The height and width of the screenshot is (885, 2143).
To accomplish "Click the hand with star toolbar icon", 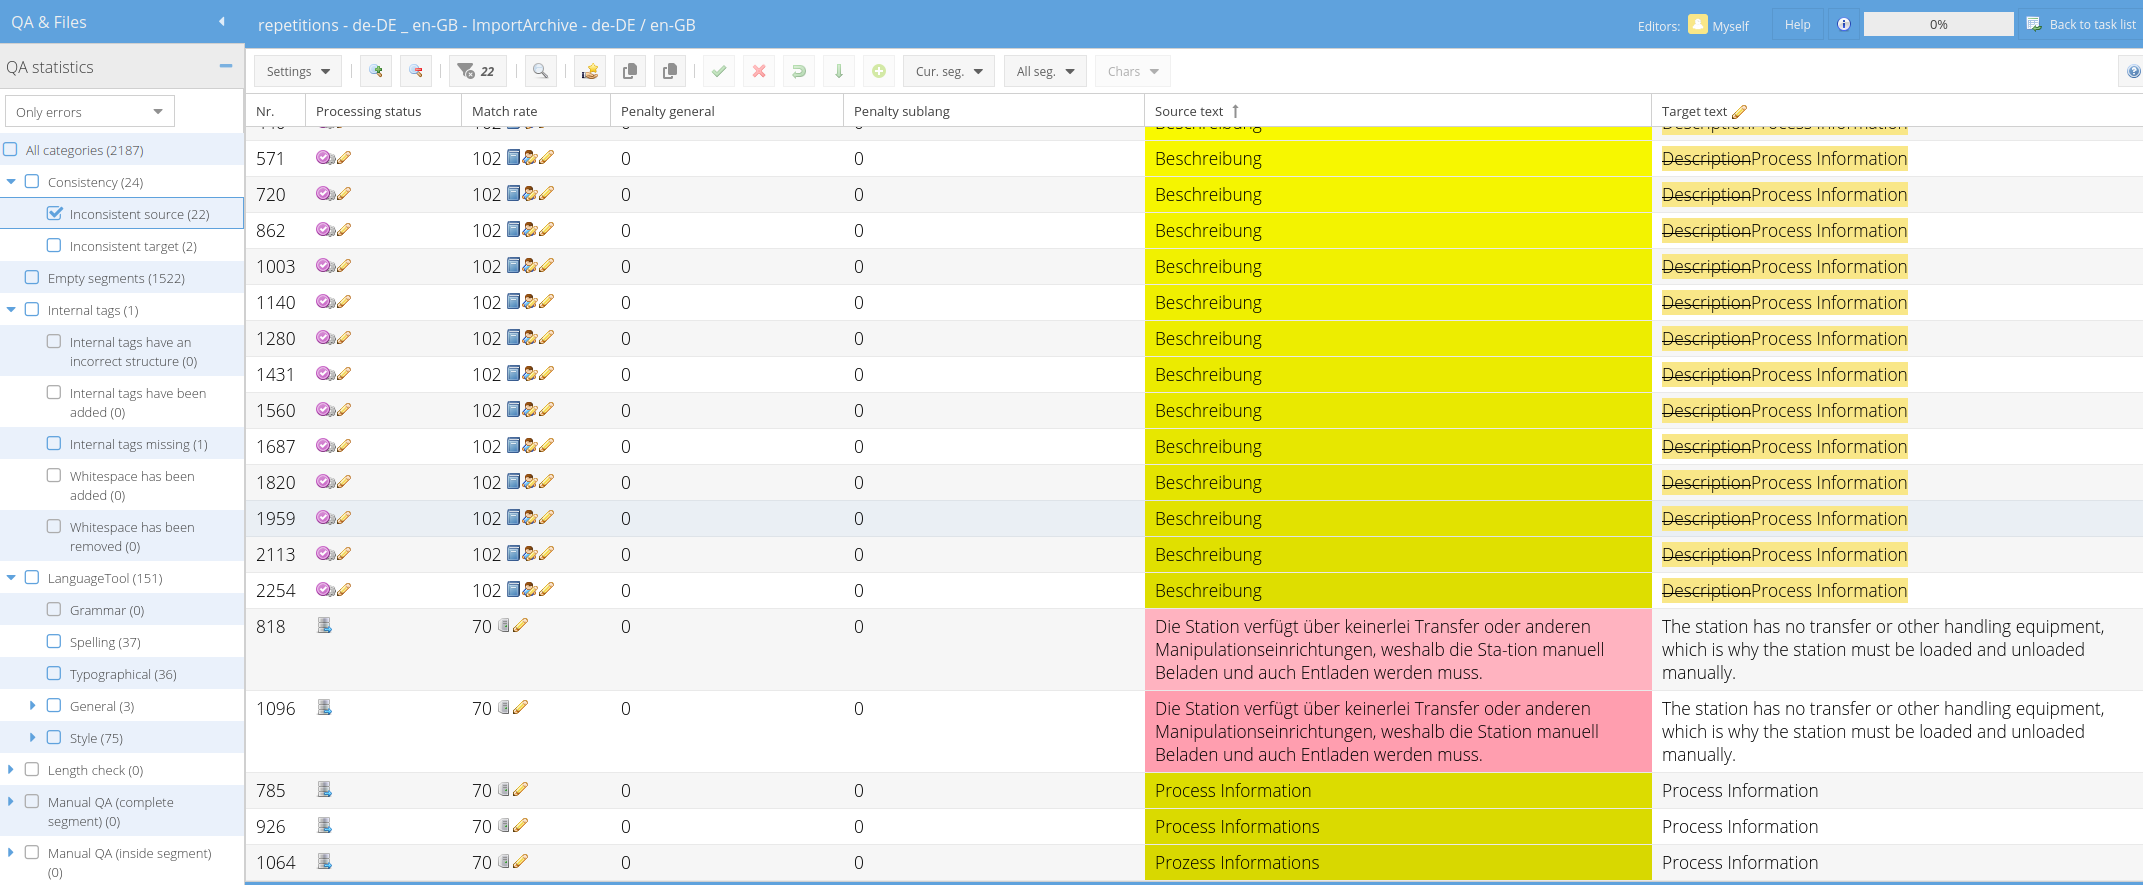I will [x=590, y=71].
